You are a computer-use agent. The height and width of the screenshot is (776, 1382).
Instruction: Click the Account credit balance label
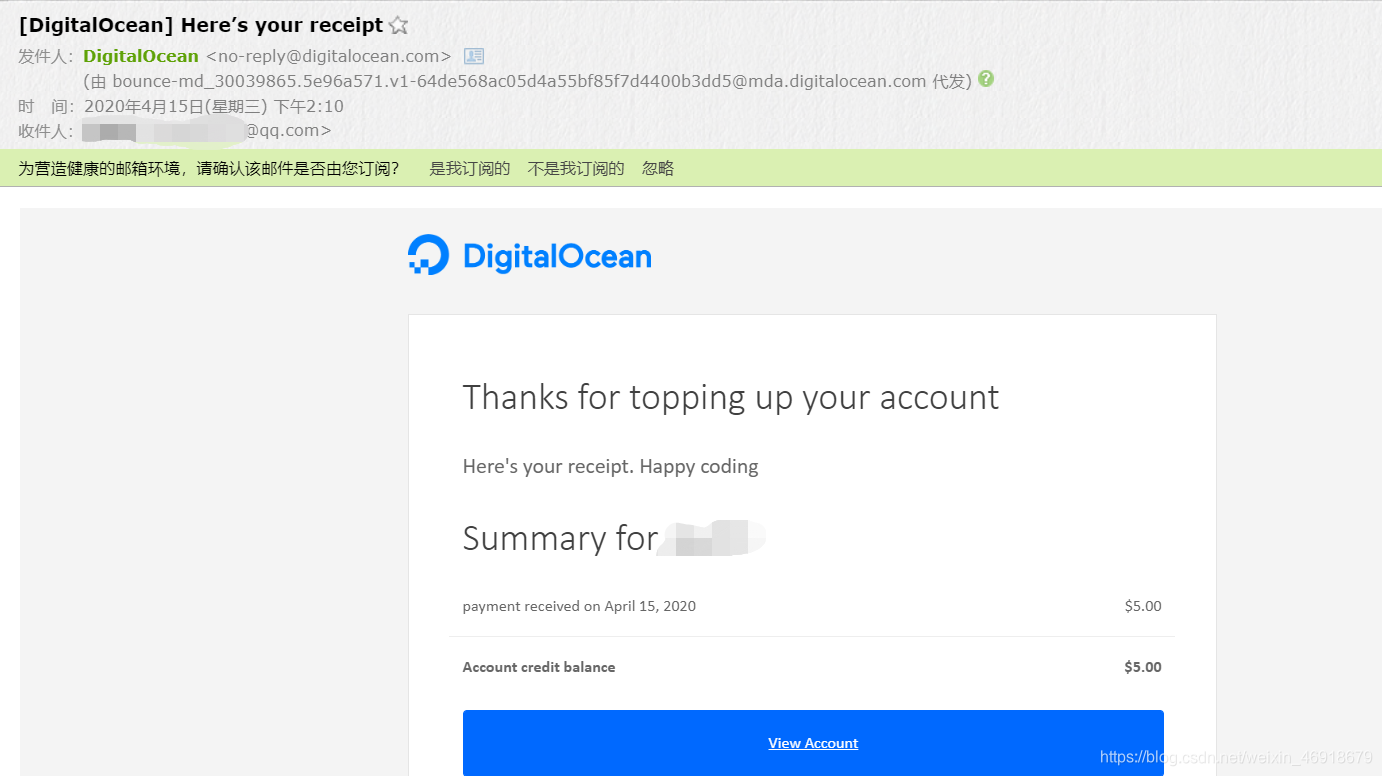coord(539,667)
